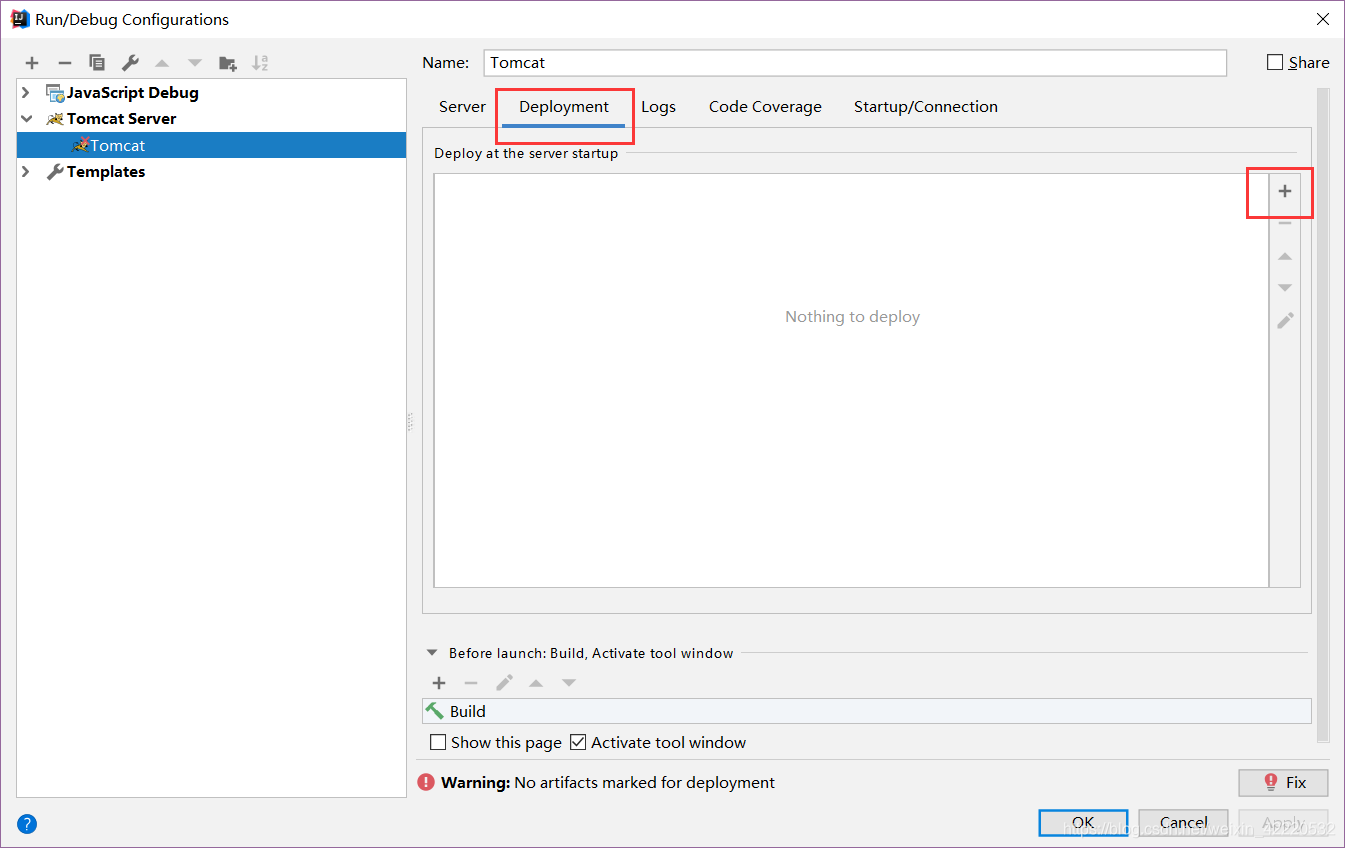Edit deployment item with pencil icon

pyautogui.click(x=1285, y=320)
